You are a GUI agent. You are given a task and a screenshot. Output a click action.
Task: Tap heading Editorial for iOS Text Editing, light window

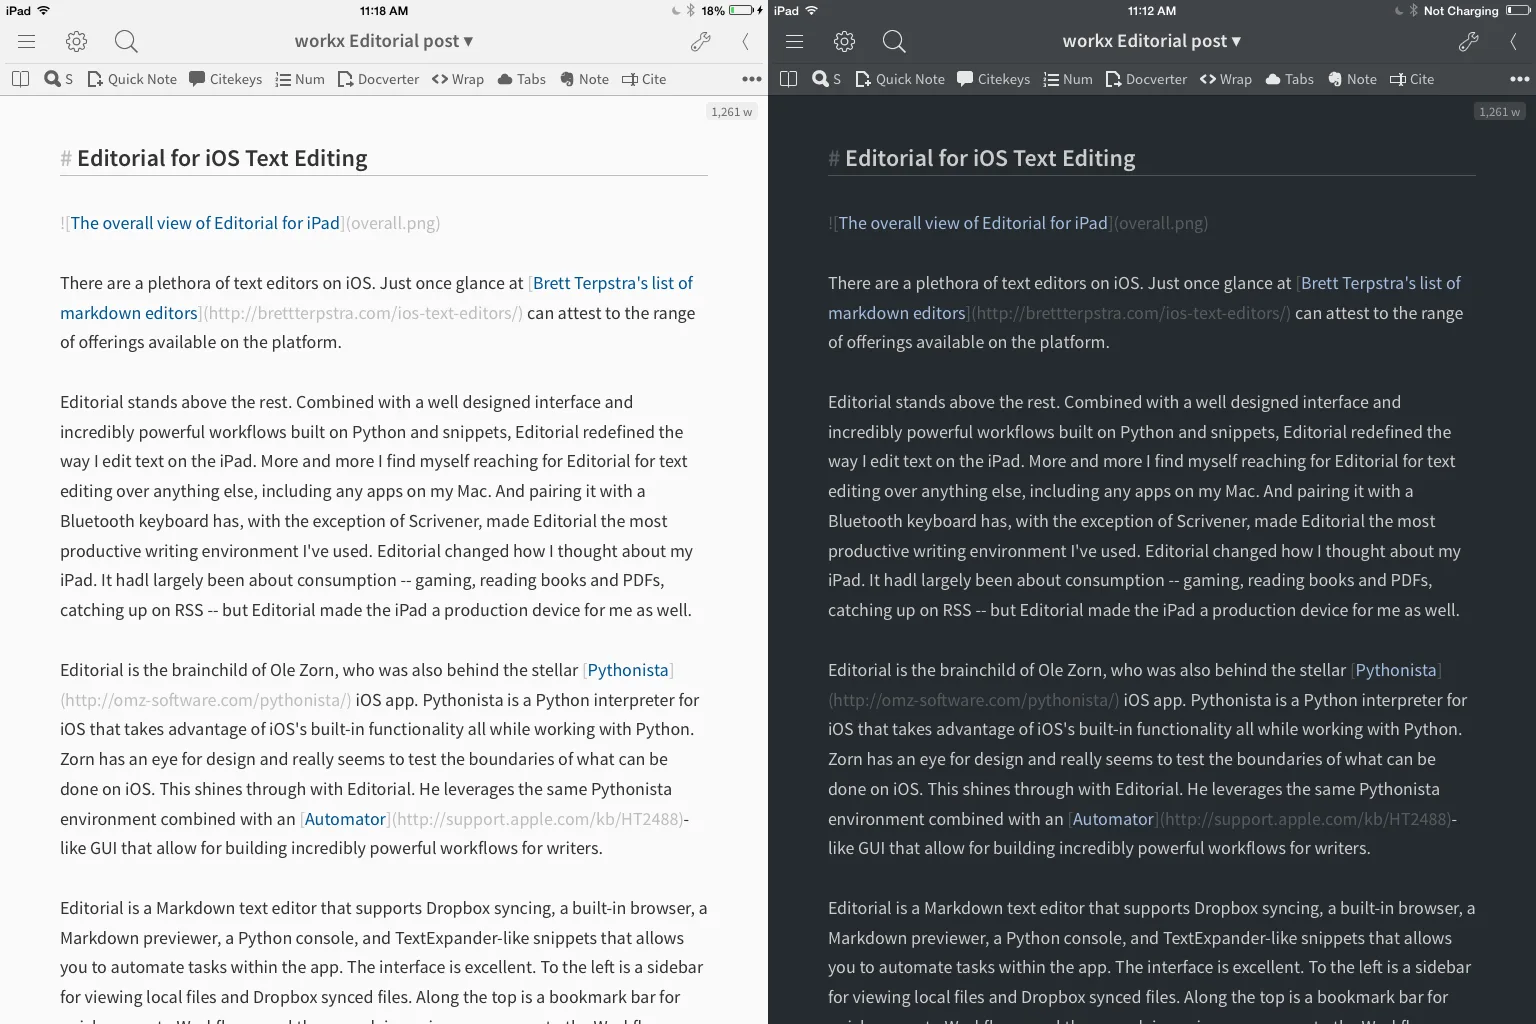(222, 158)
